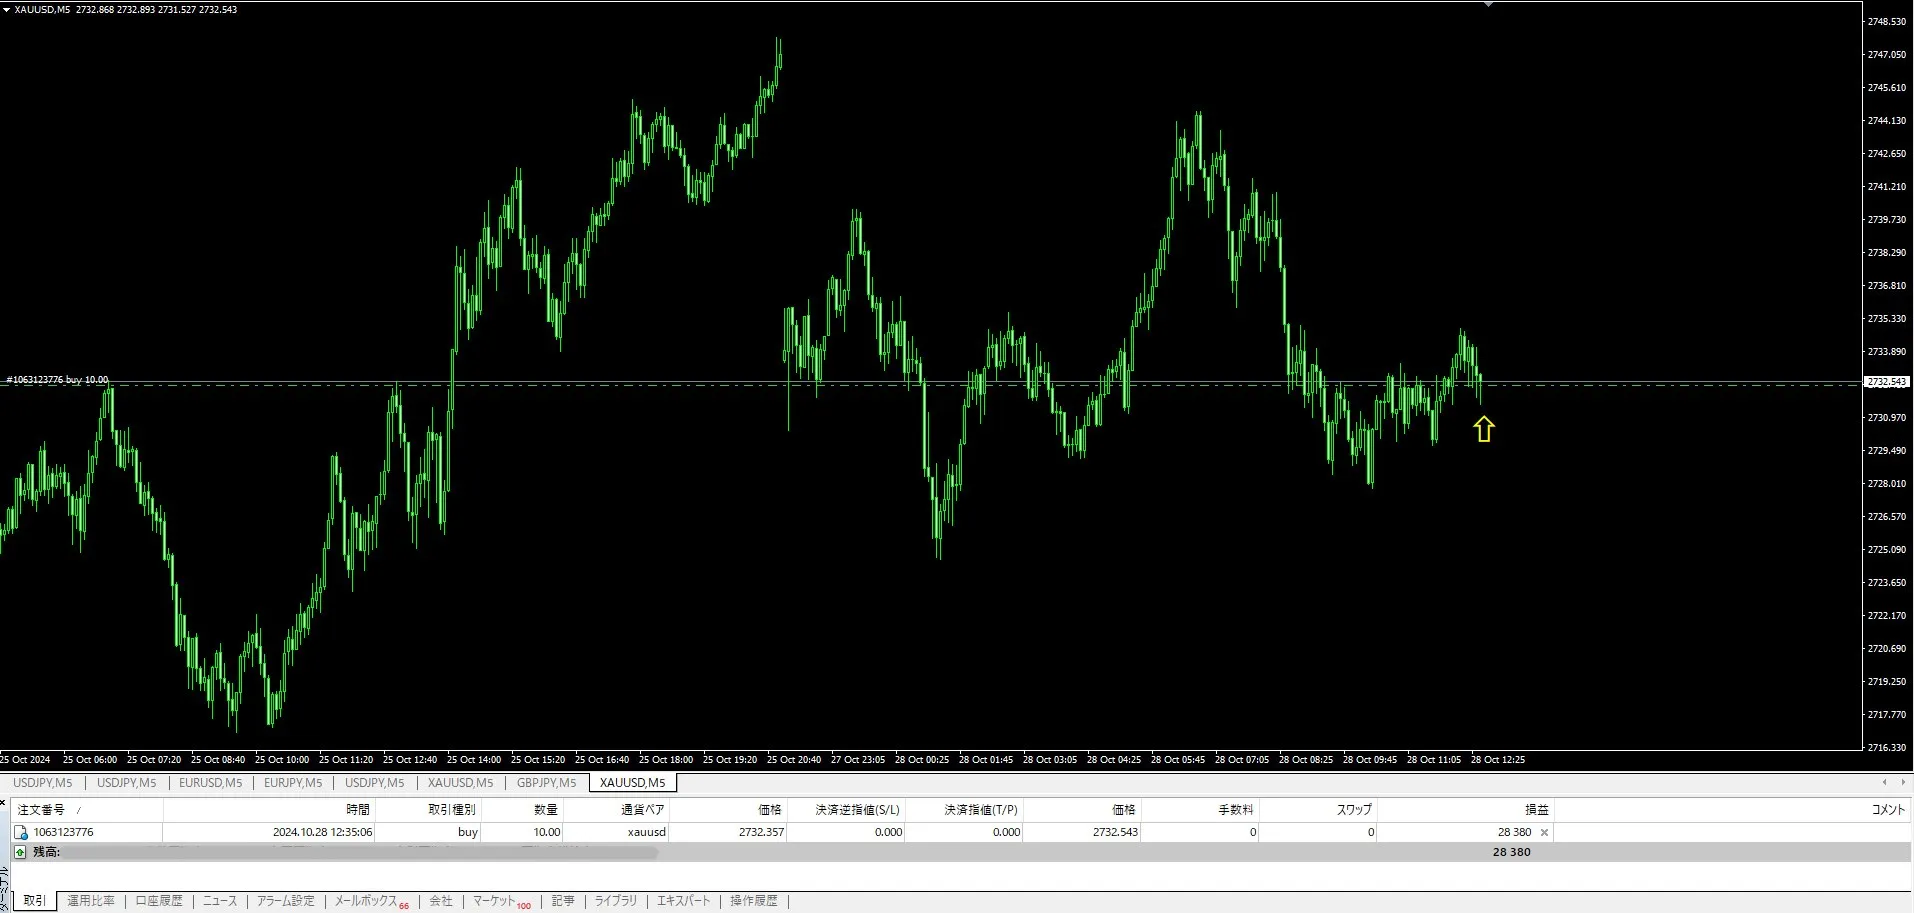1914x913 pixels.
Task: Open the 口座履歴 terminal tab
Action: [x=159, y=901]
